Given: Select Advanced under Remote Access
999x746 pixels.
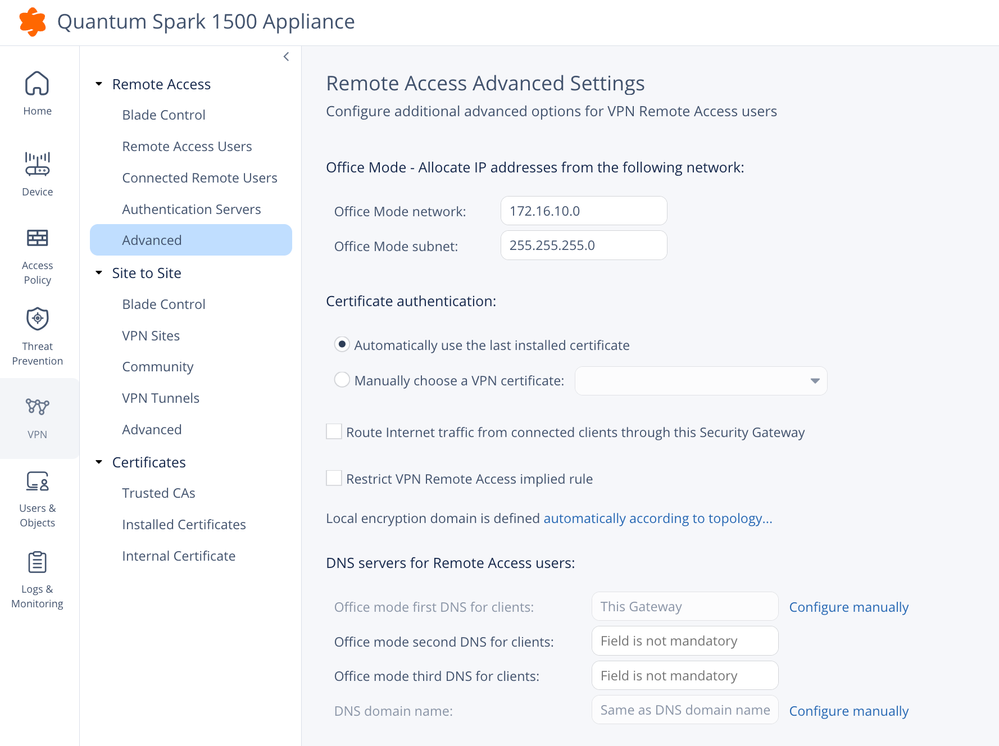Looking at the screenshot, I should click(x=191, y=240).
